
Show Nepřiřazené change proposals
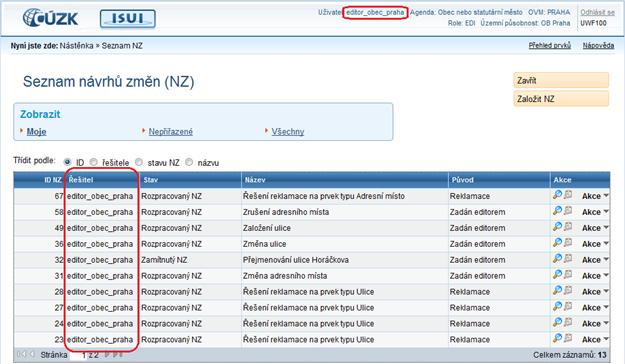[x=171, y=132]
